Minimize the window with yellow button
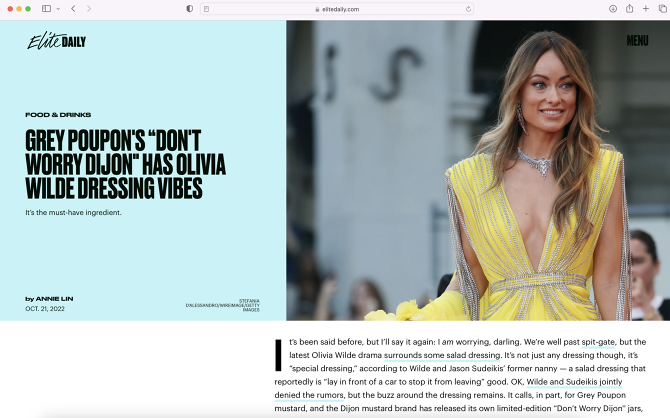670x418 pixels. pyautogui.click(x=19, y=9)
